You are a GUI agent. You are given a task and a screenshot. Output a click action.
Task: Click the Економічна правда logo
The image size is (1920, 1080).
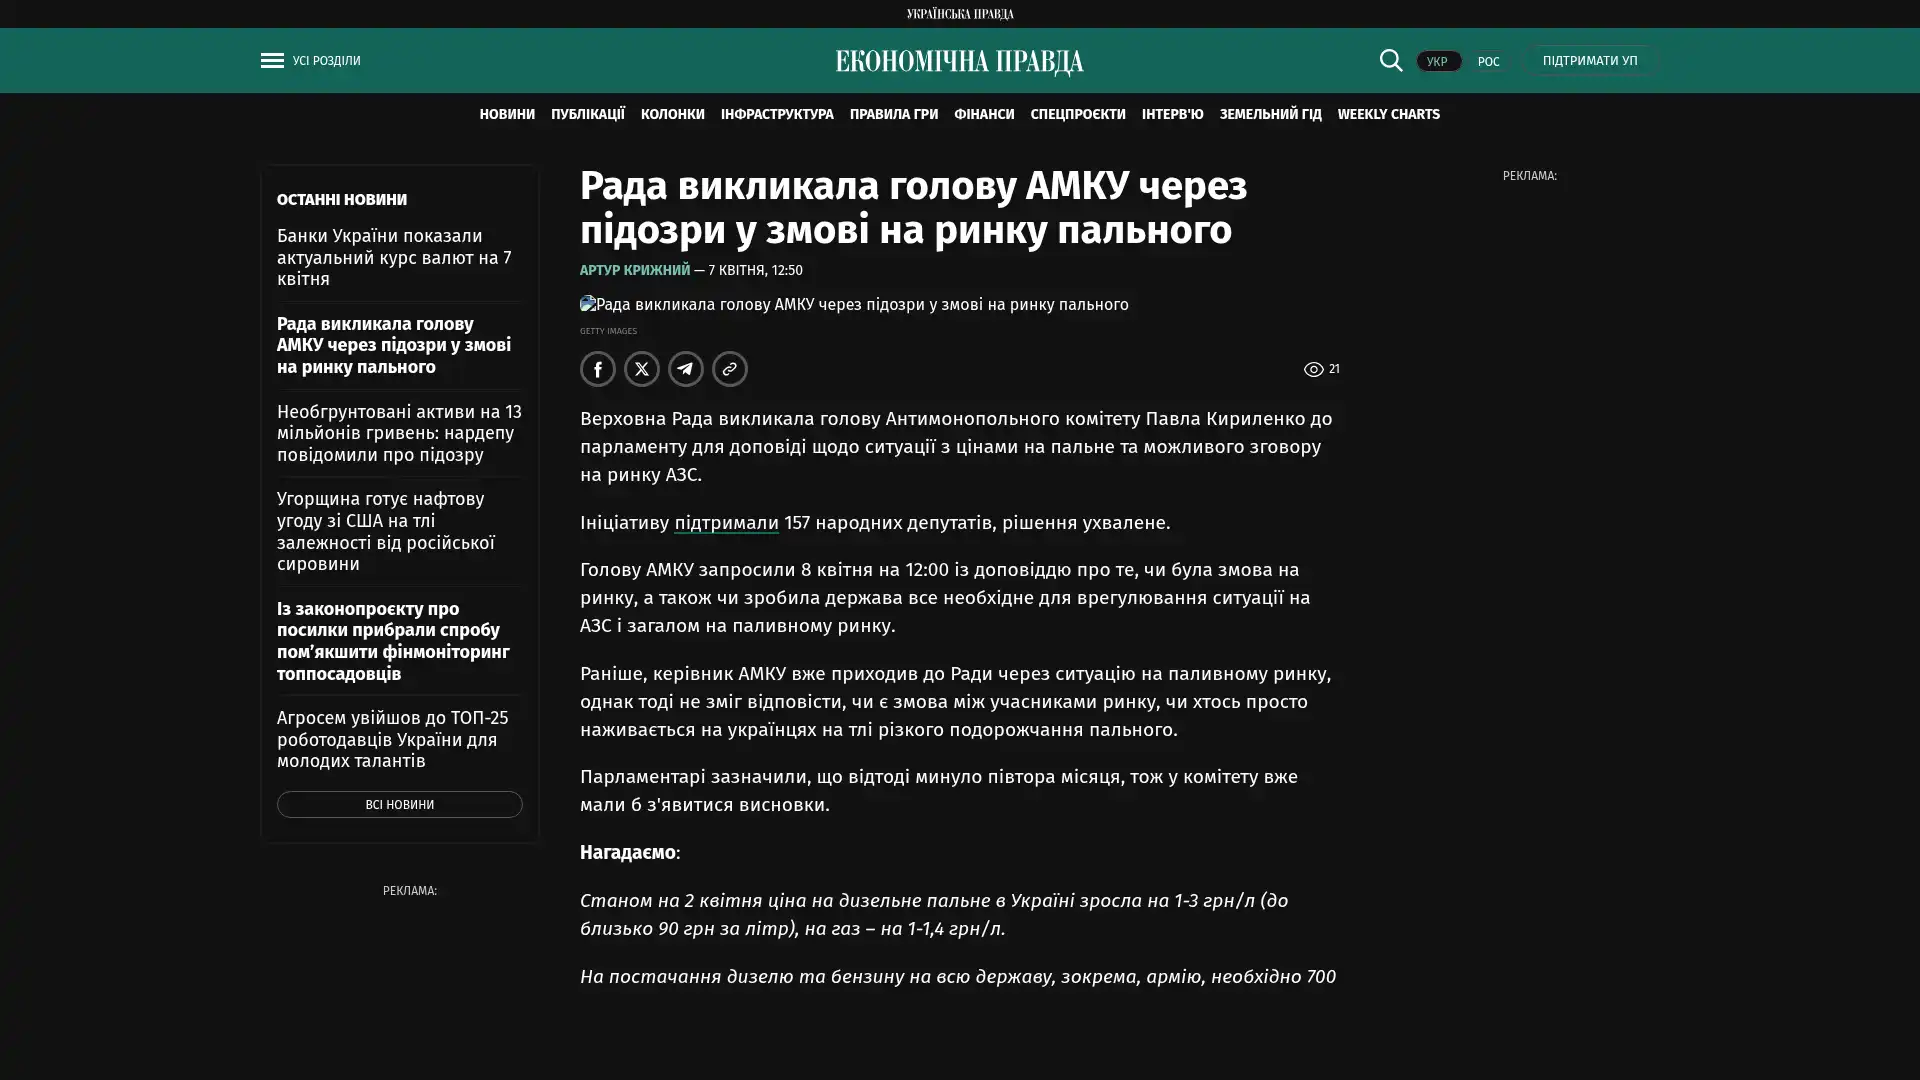click(959, 62)
